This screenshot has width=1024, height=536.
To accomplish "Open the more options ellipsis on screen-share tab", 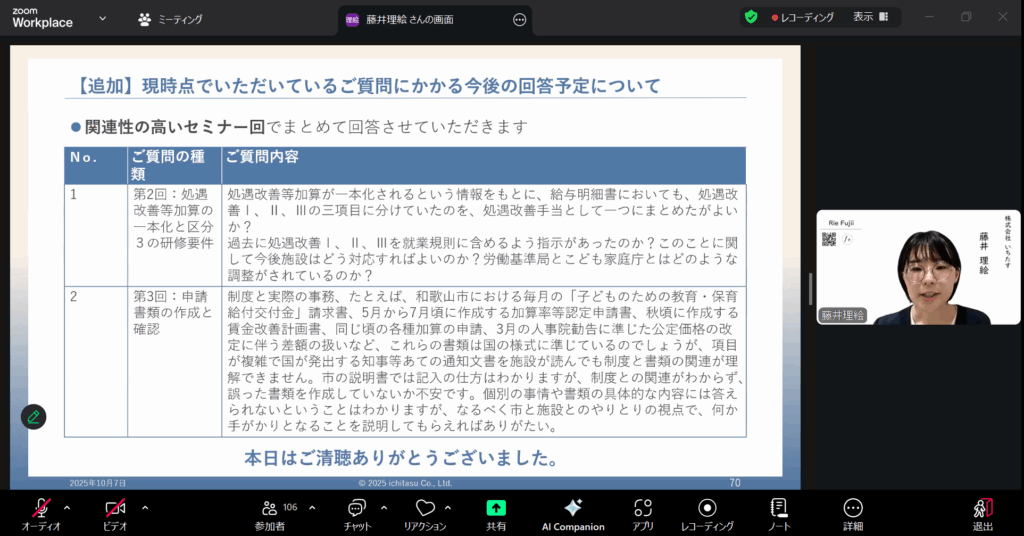I will coord(520,20).
